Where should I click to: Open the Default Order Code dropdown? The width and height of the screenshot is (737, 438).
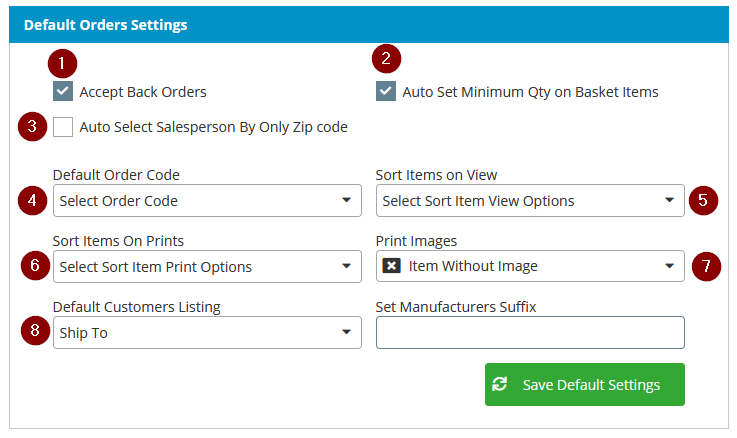pyautogui.click(x=207, y=201)
